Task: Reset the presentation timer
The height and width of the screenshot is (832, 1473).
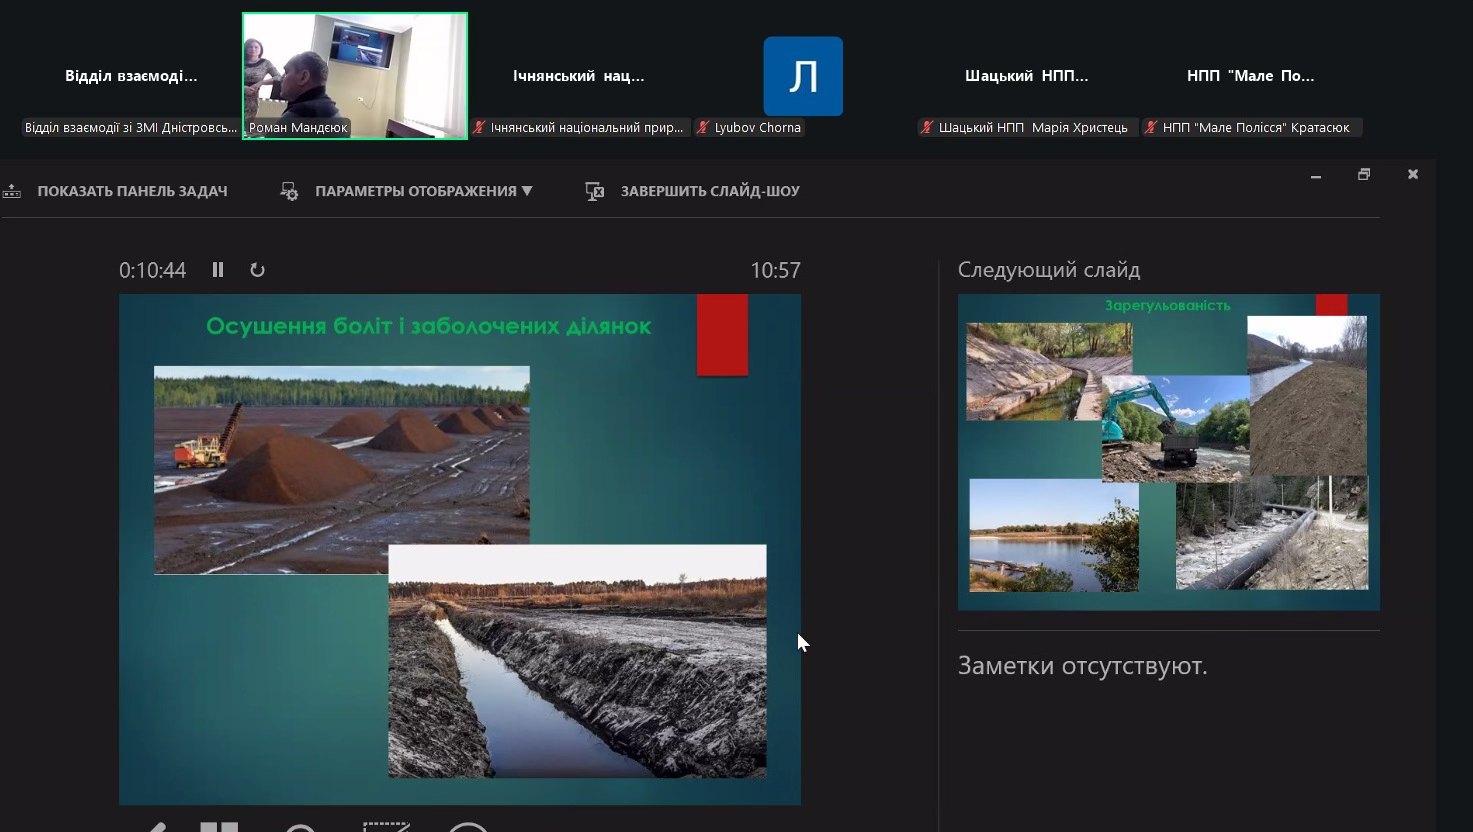Action: click(257, 270)
